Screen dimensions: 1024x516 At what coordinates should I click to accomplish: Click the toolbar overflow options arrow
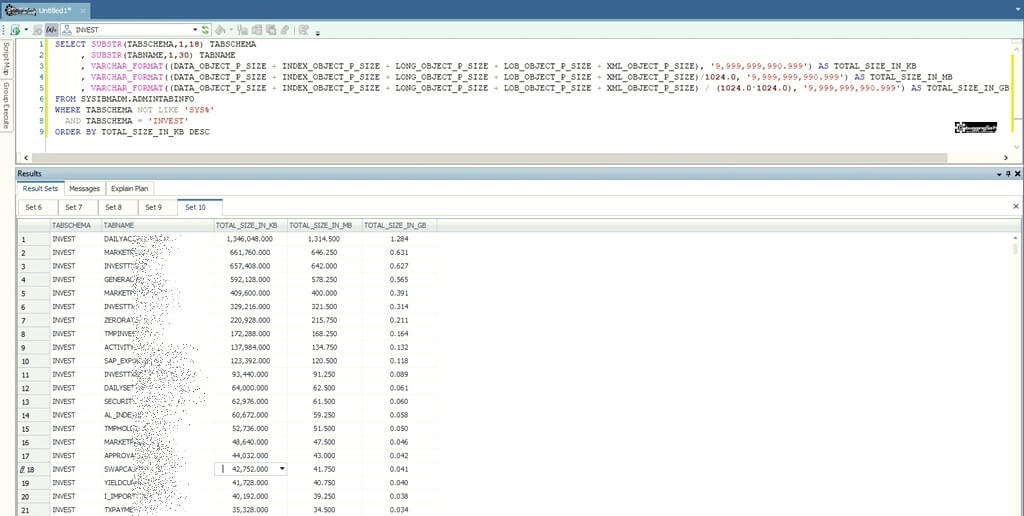[317, 32]
